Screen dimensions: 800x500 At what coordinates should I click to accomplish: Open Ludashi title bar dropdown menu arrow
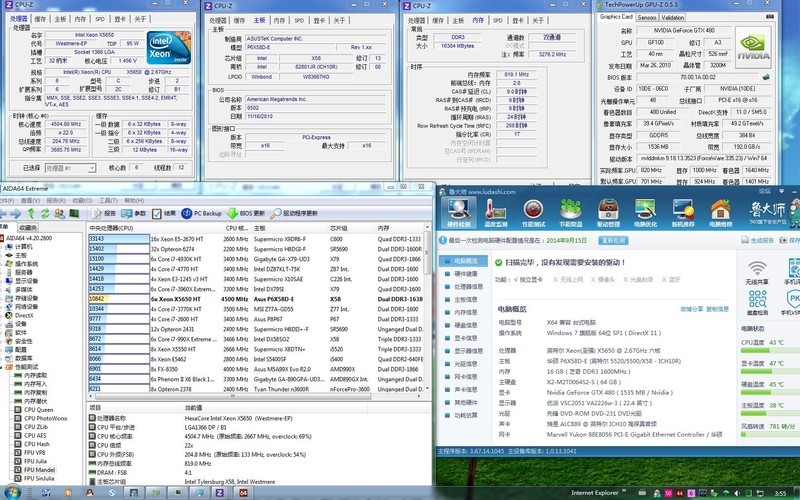pos(781,191)
